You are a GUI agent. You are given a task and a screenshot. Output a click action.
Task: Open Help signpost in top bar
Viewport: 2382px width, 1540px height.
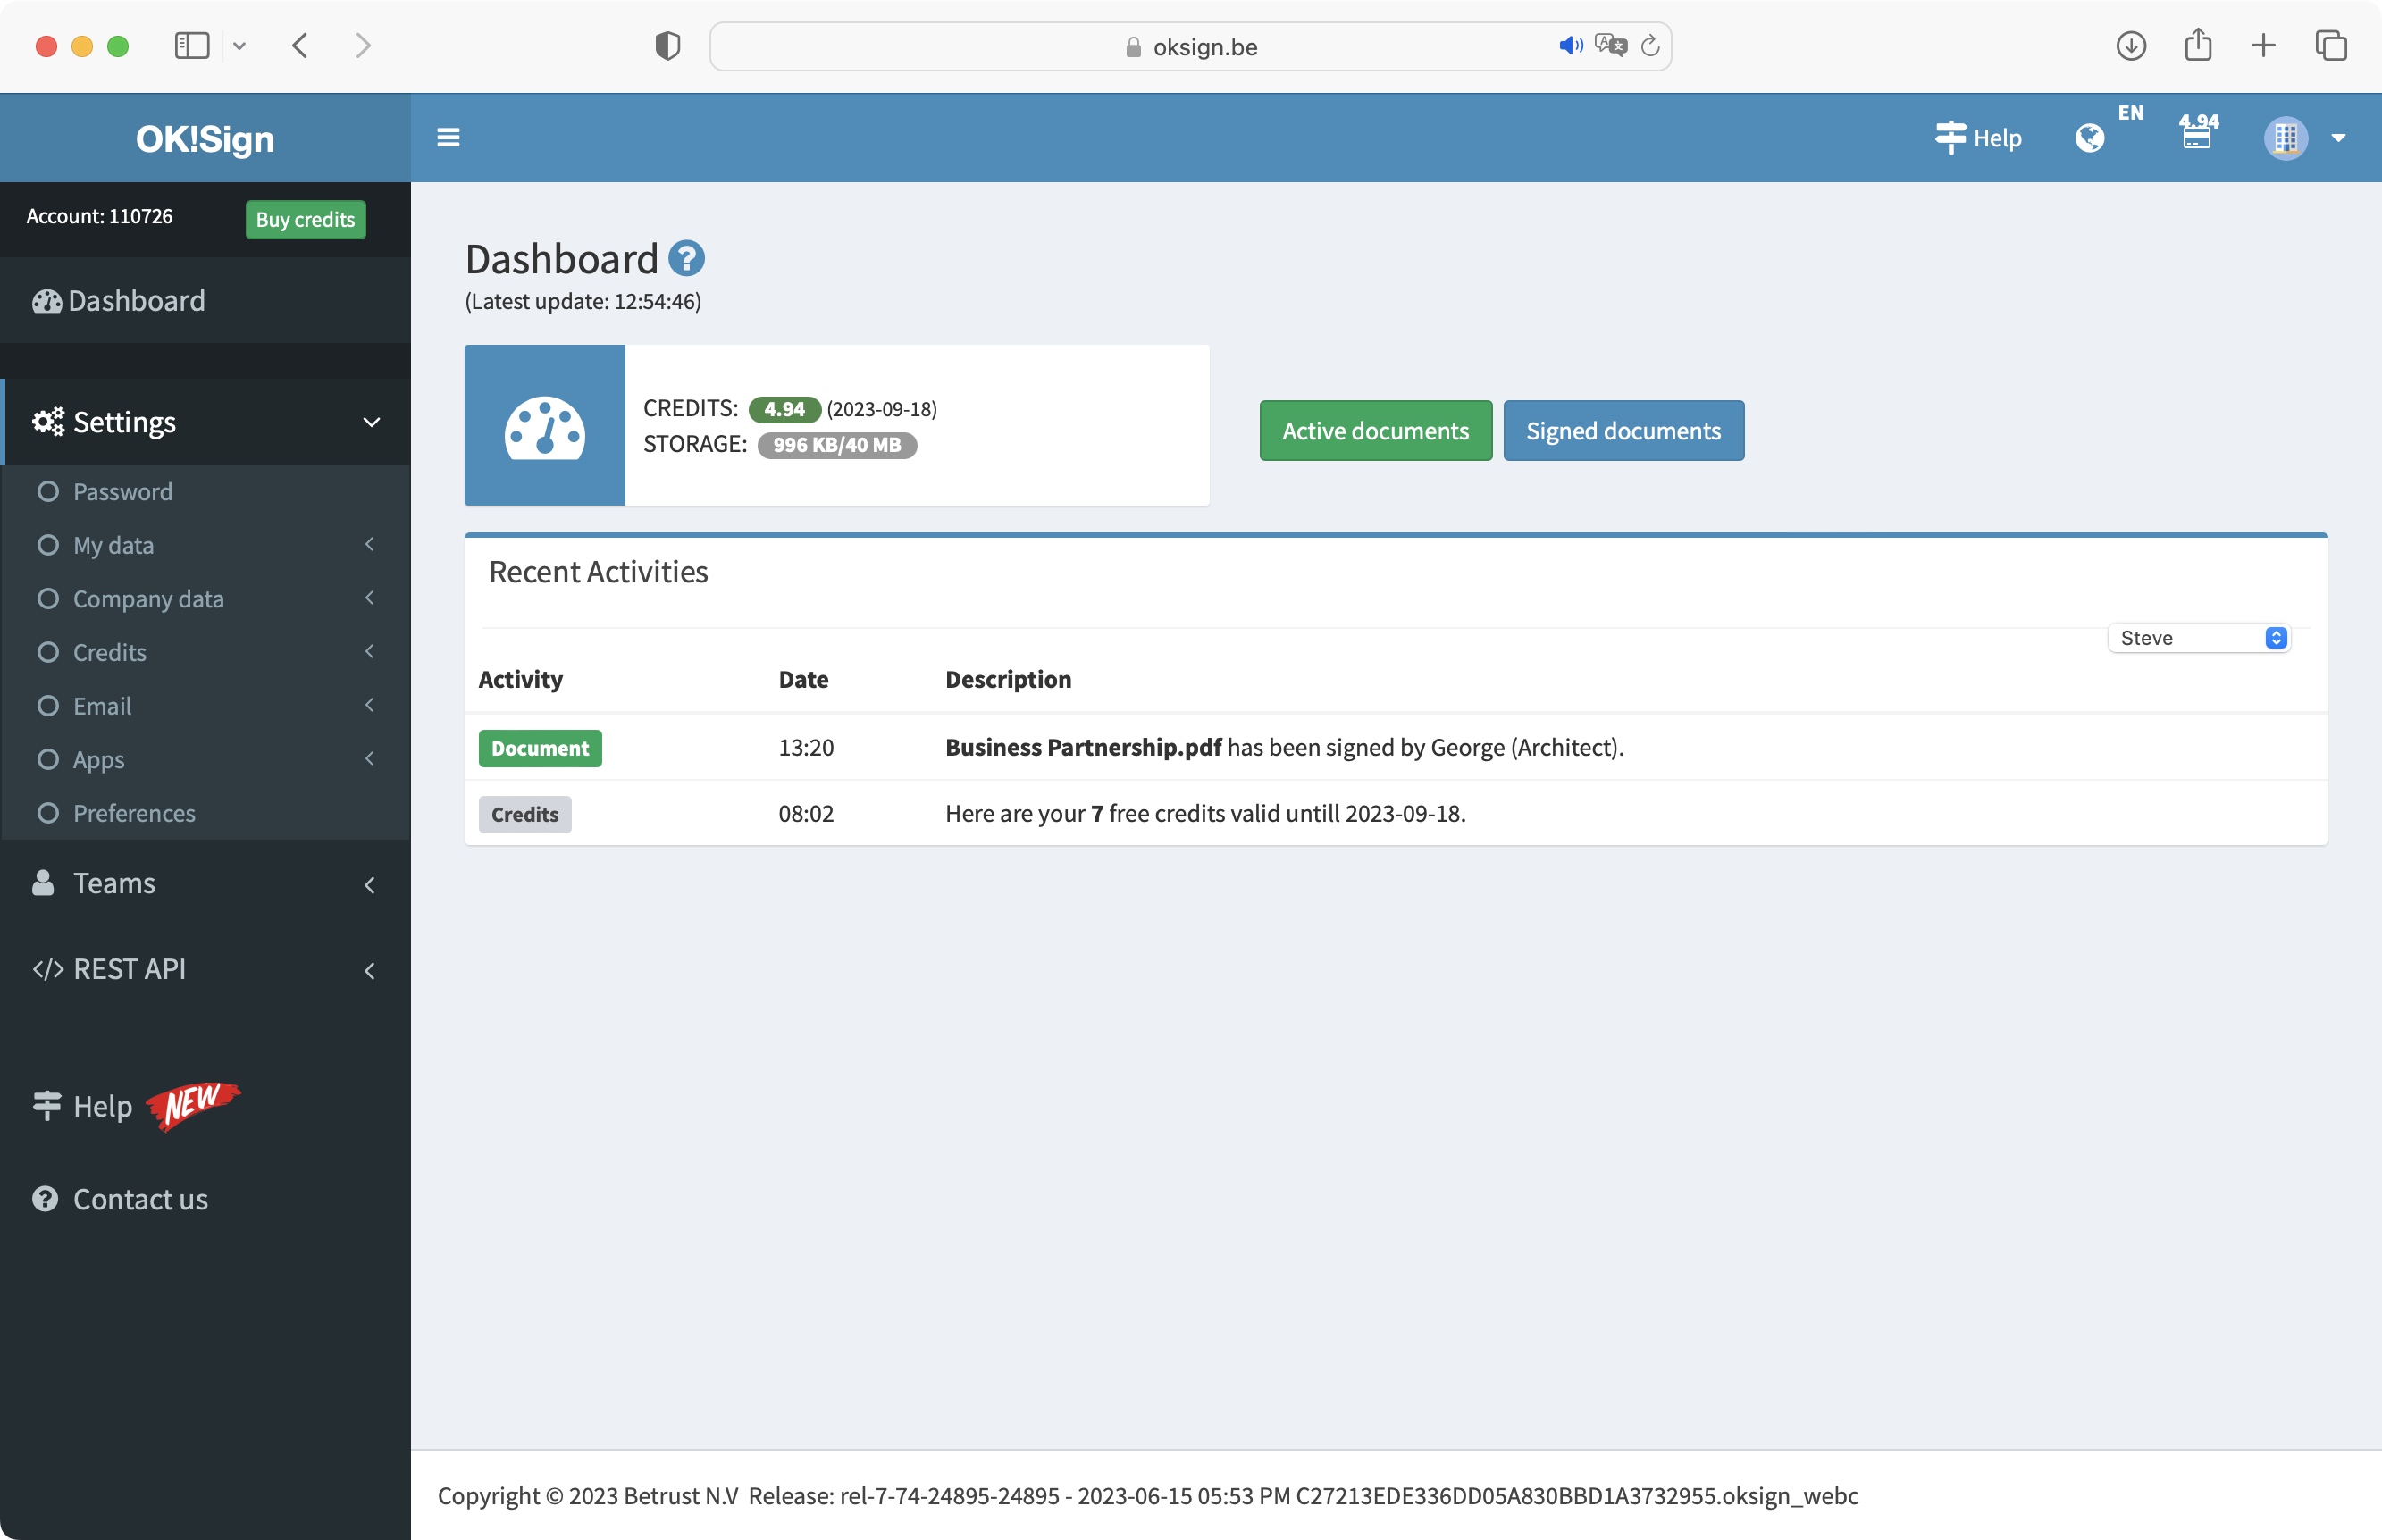coord(1977,137)
